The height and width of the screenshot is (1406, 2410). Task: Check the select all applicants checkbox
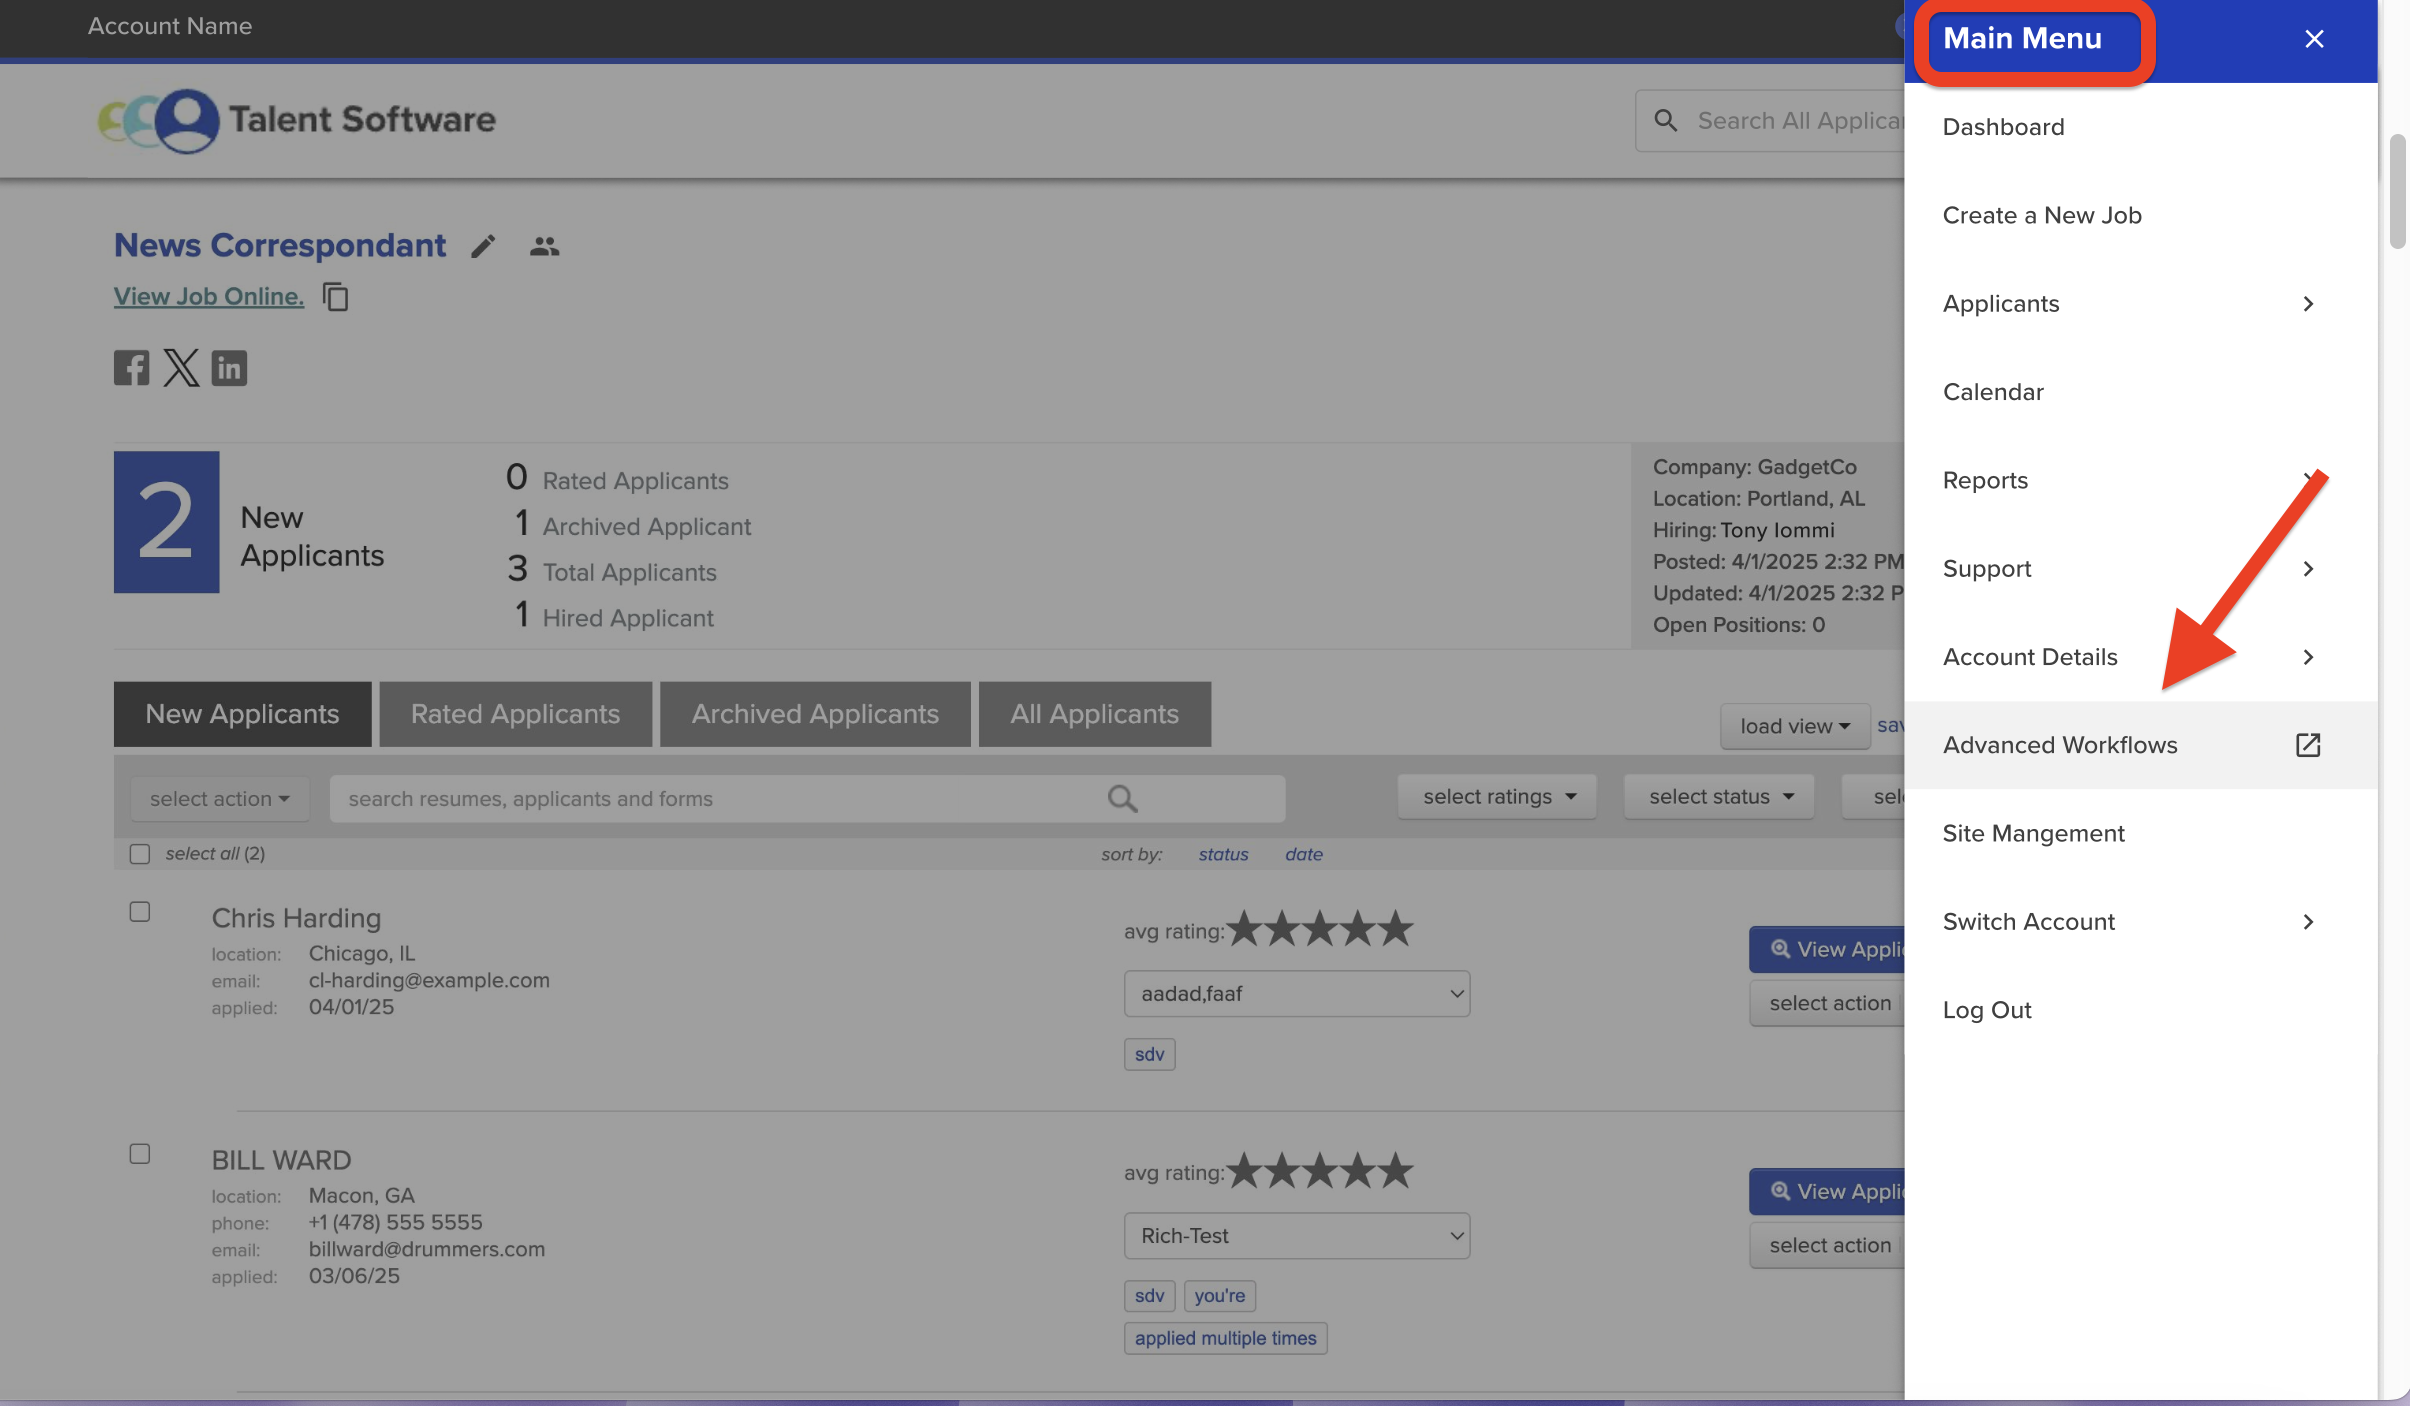(140, 854)
